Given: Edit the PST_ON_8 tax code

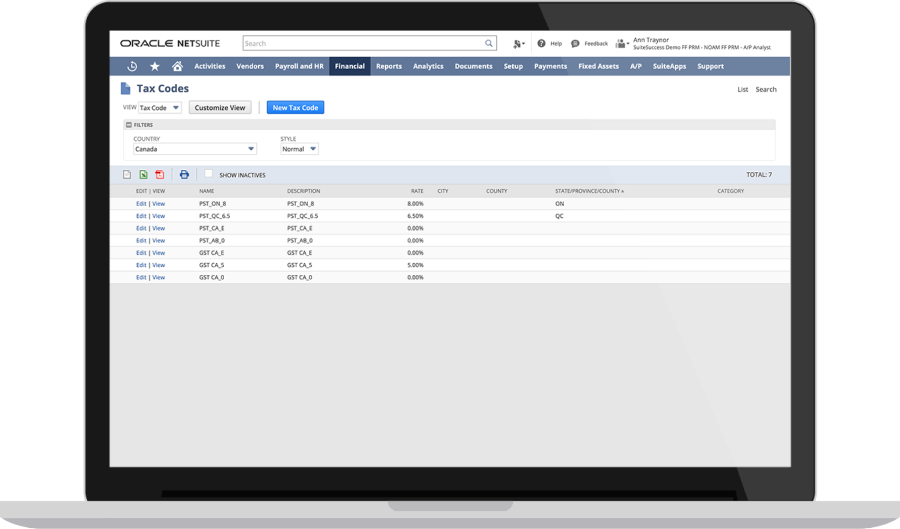Looking at the screenshot, I should click(x=141, y=204).
